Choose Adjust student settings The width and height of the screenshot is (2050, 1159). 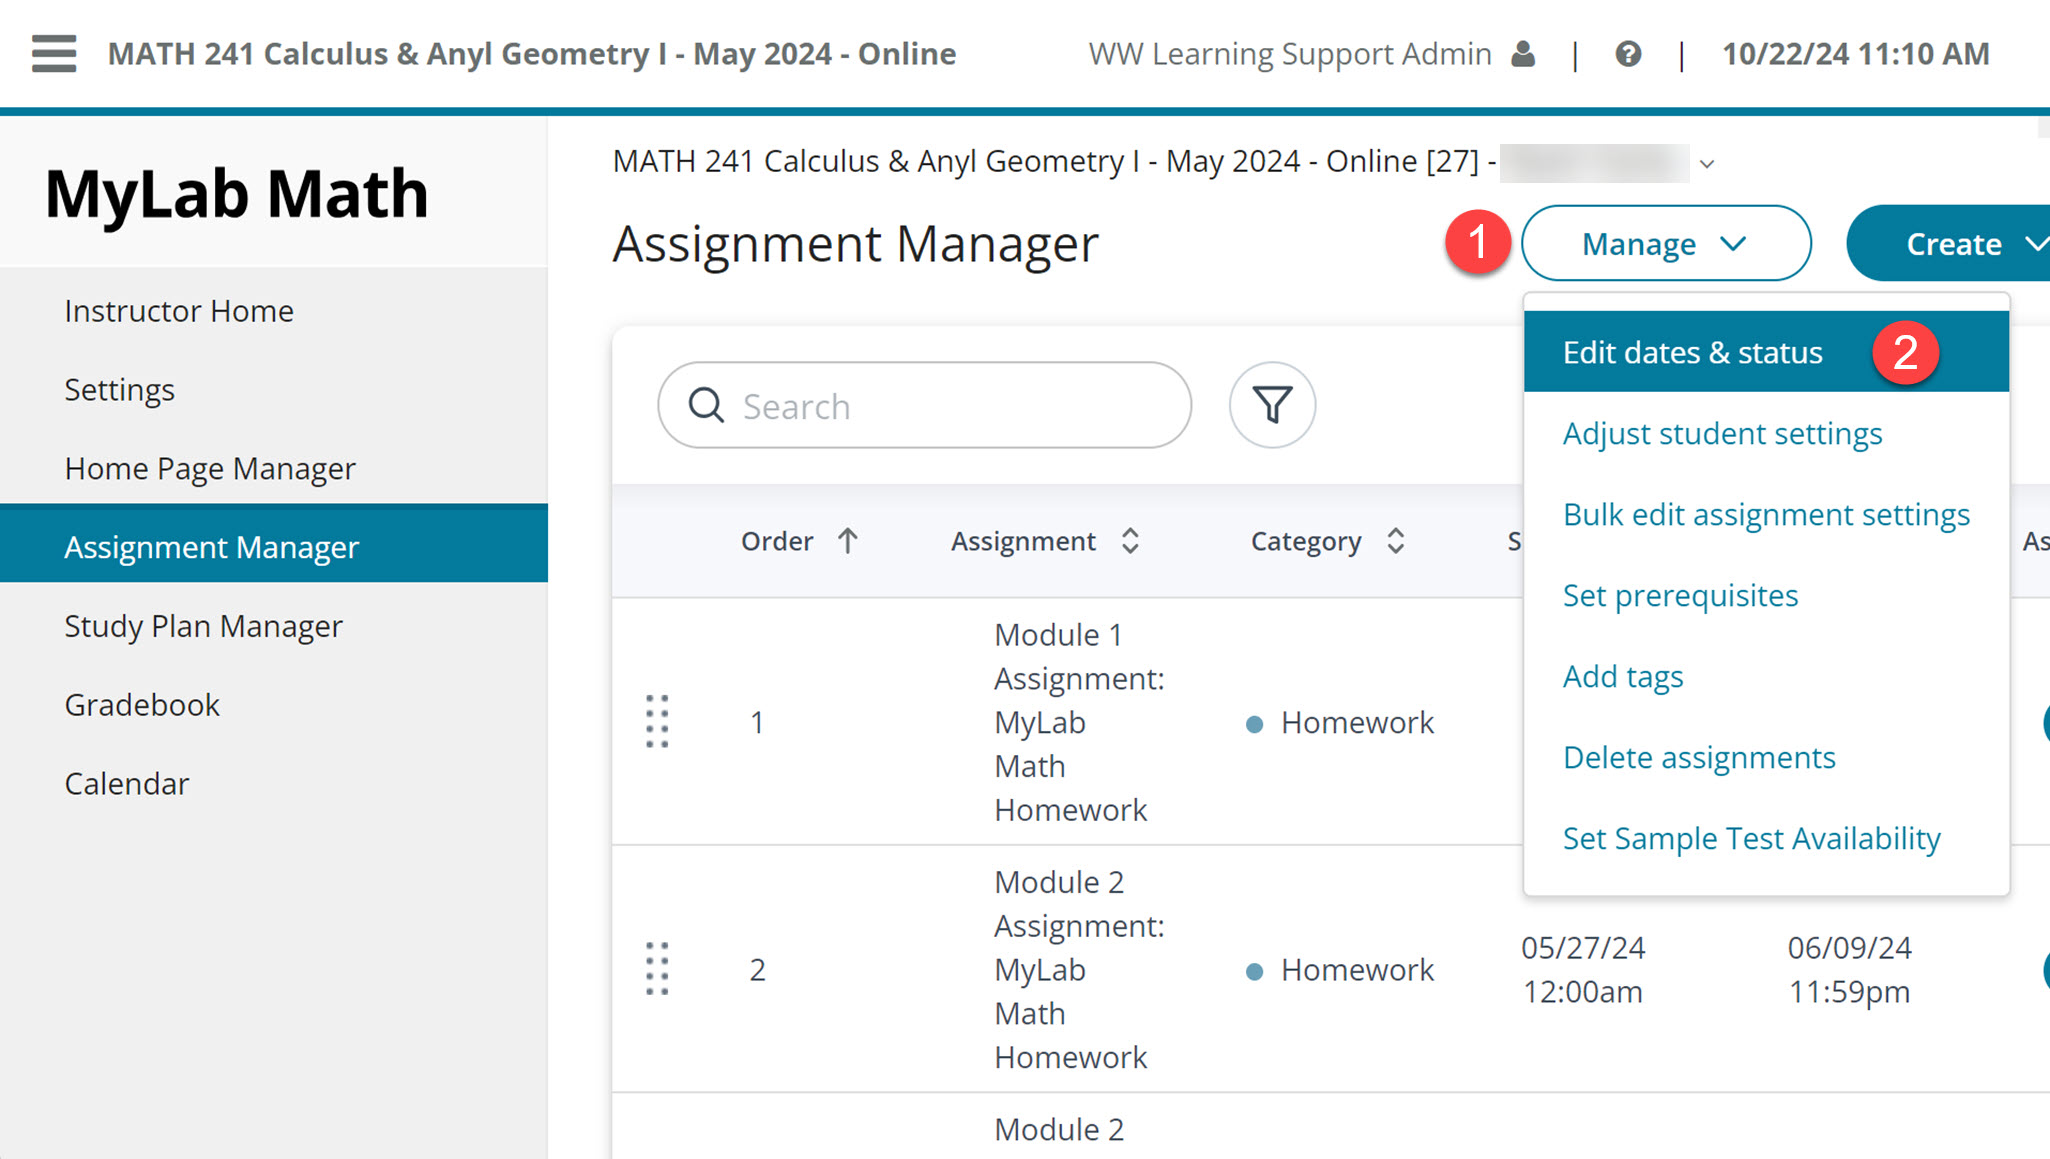pos(1722,434)
